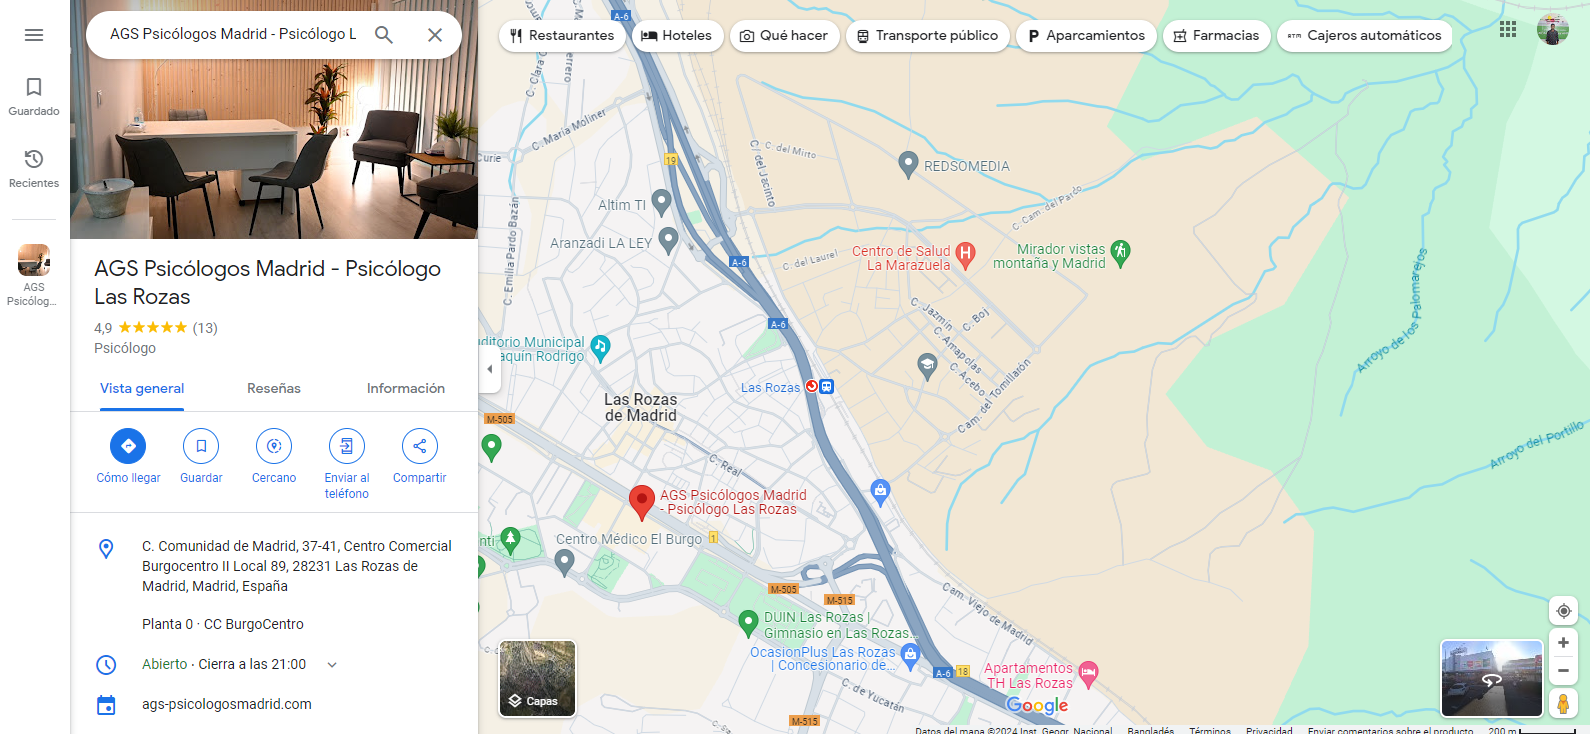Select Aranzadi LA LEY map marker
The image size is (1590, 734).
pos(669,240)
